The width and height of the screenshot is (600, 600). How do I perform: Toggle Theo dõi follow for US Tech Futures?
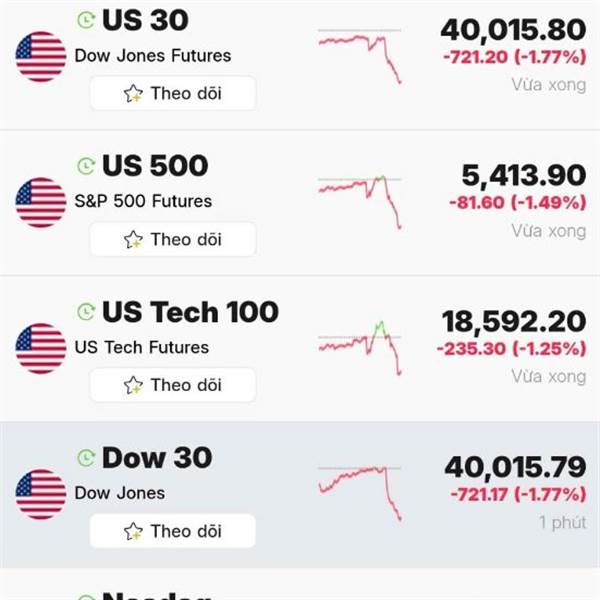pyautogui.click(x=172, y=385)
